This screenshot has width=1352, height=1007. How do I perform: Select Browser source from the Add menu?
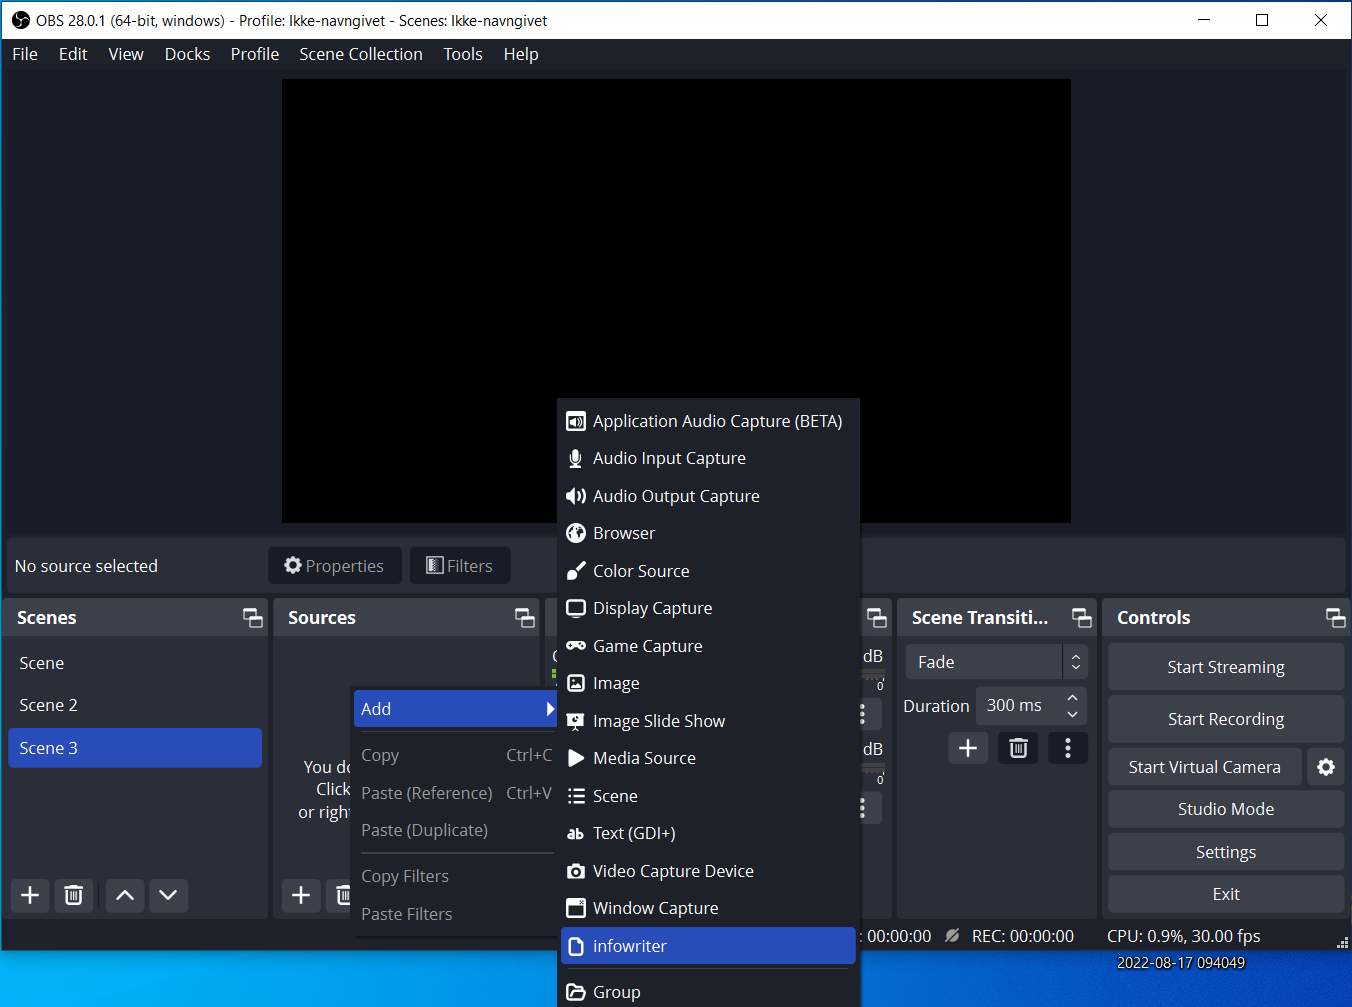708,533
